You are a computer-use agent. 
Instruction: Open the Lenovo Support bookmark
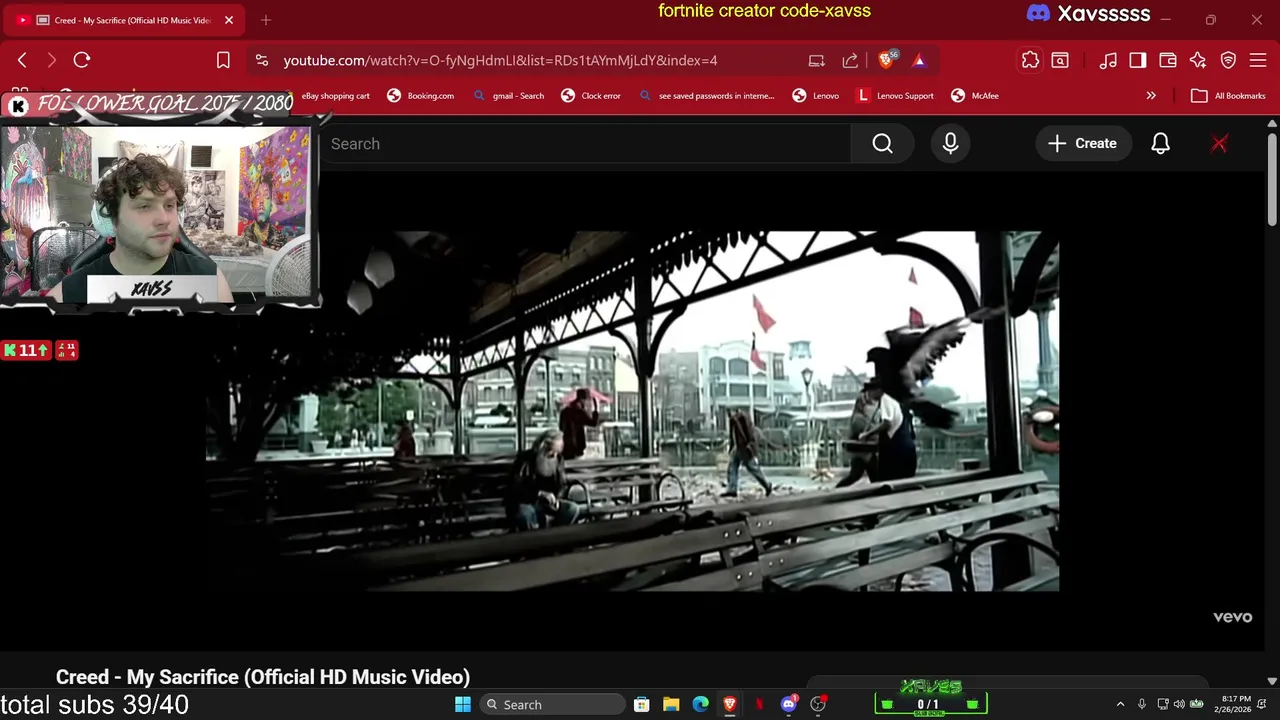click(895, 96)
